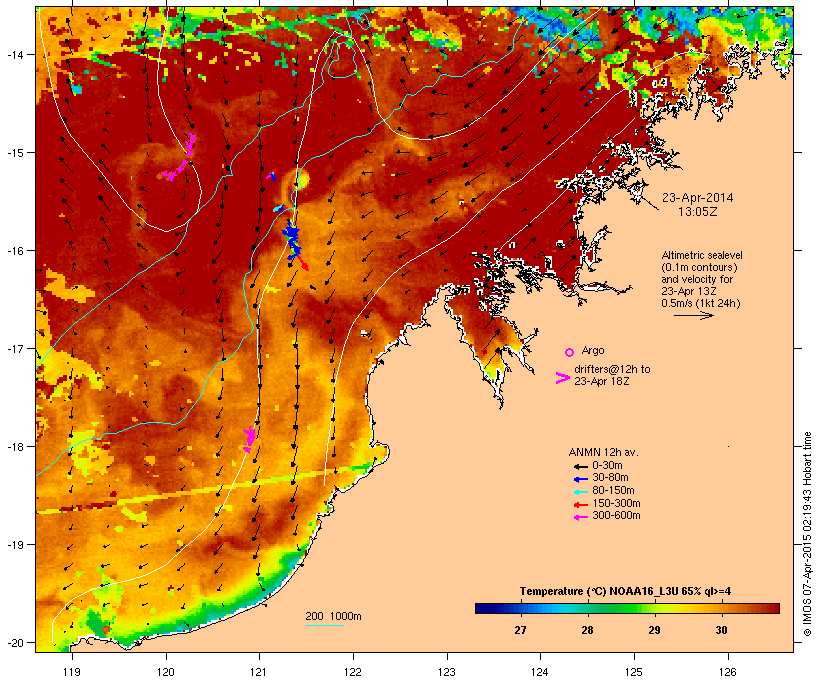The height and width of the screenshot is (680, 820).
Task: Click the Argo legend label
Action: coord(593,350)
